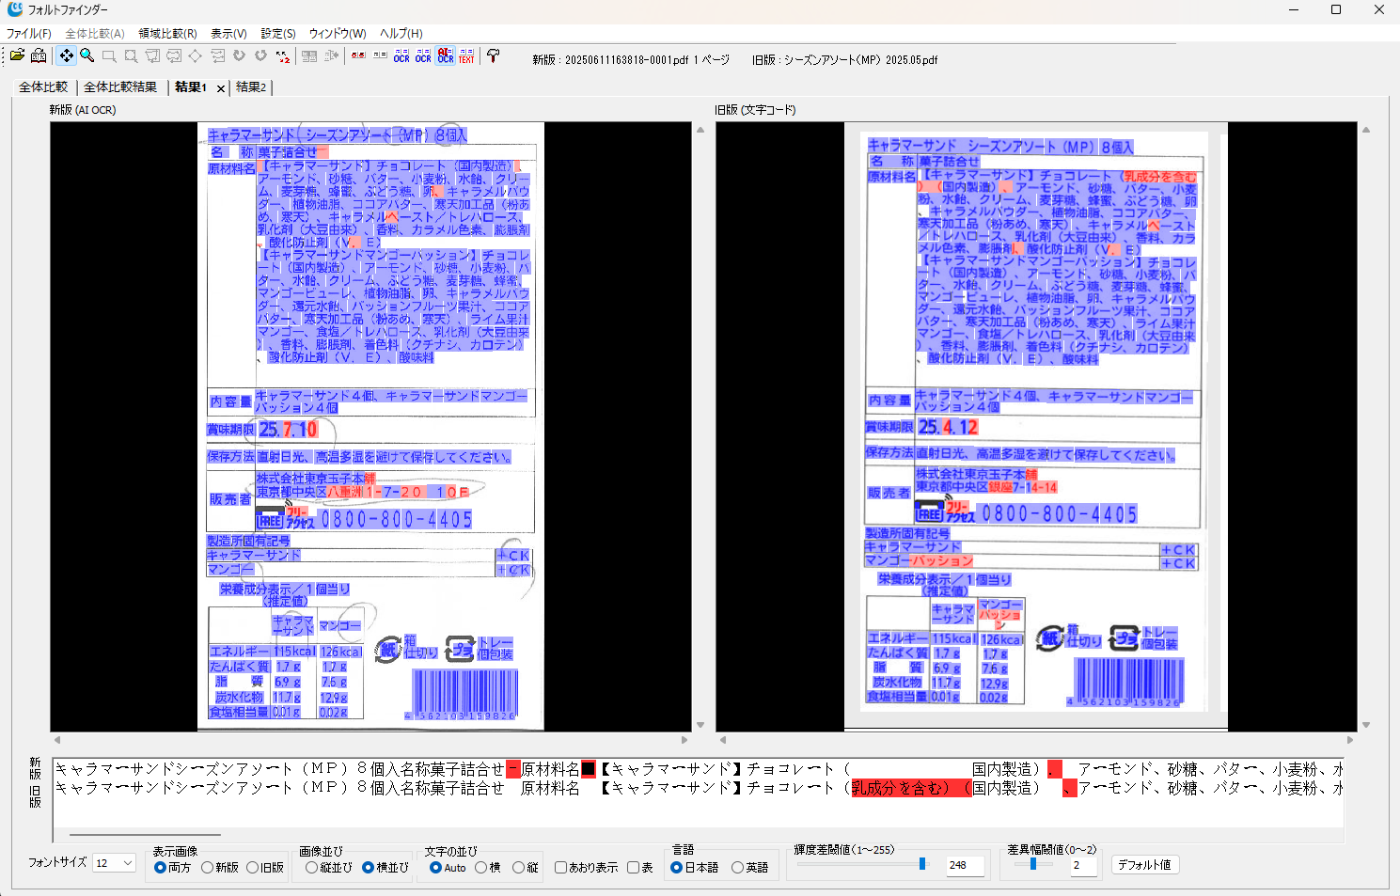Click 銀座7-14-14 address in old version
Image resolution: width=1400 pixels, height=896 pixels.
(1023, 487)
